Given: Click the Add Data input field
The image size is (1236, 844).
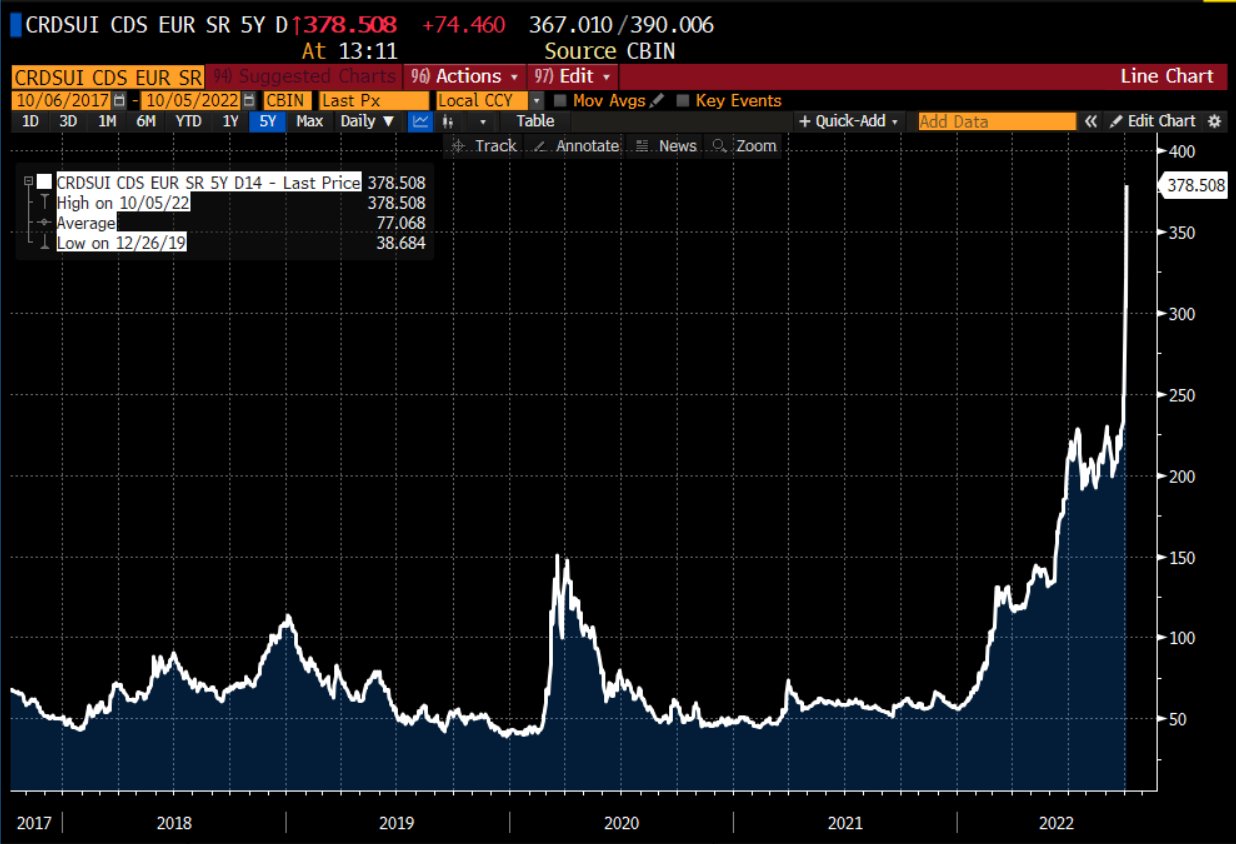Looking at the screenshot, I should pos(996,121).
